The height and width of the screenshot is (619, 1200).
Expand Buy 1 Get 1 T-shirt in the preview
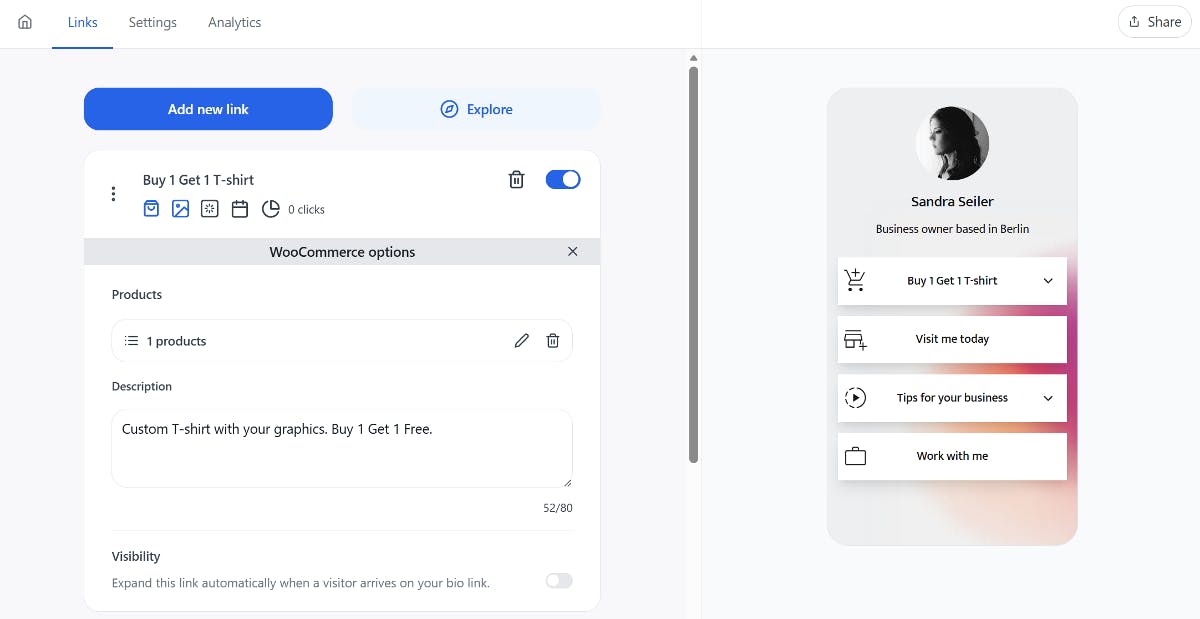pyautogui.click(x=1047, y=280)
